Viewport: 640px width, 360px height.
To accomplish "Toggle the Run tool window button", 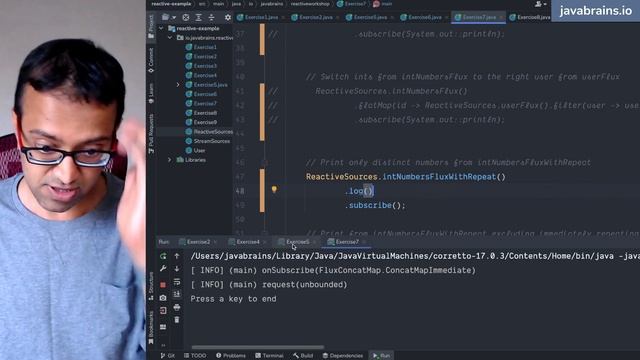I will (381, 356).
